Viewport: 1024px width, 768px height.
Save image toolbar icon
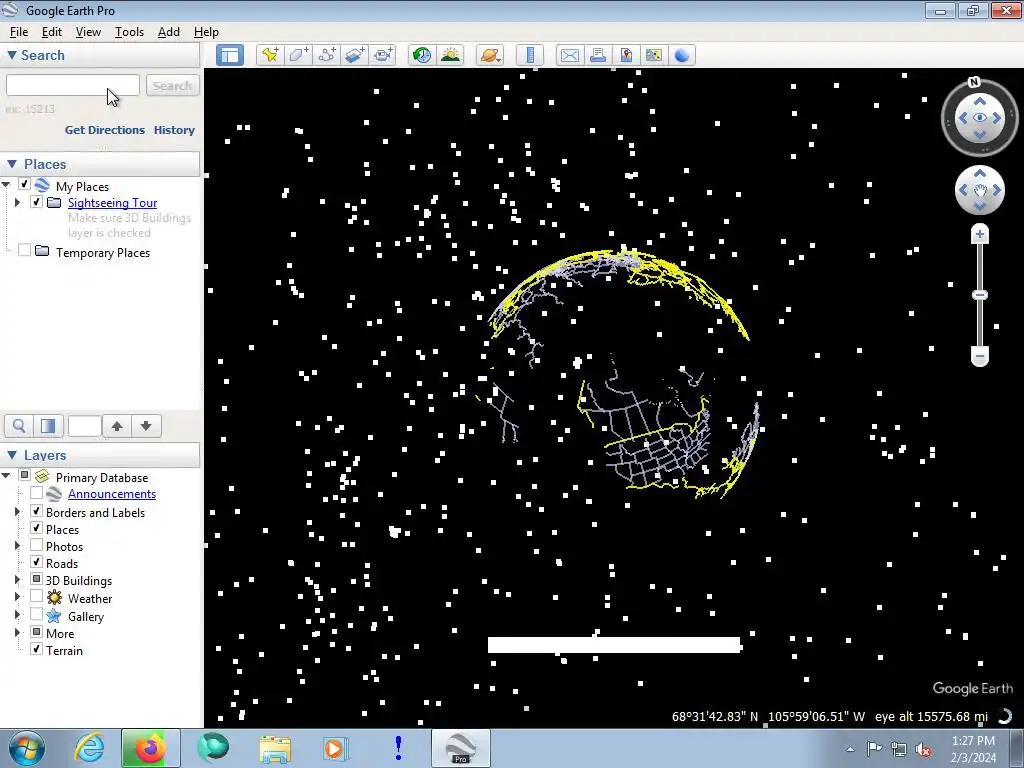(x=626, y=56)
